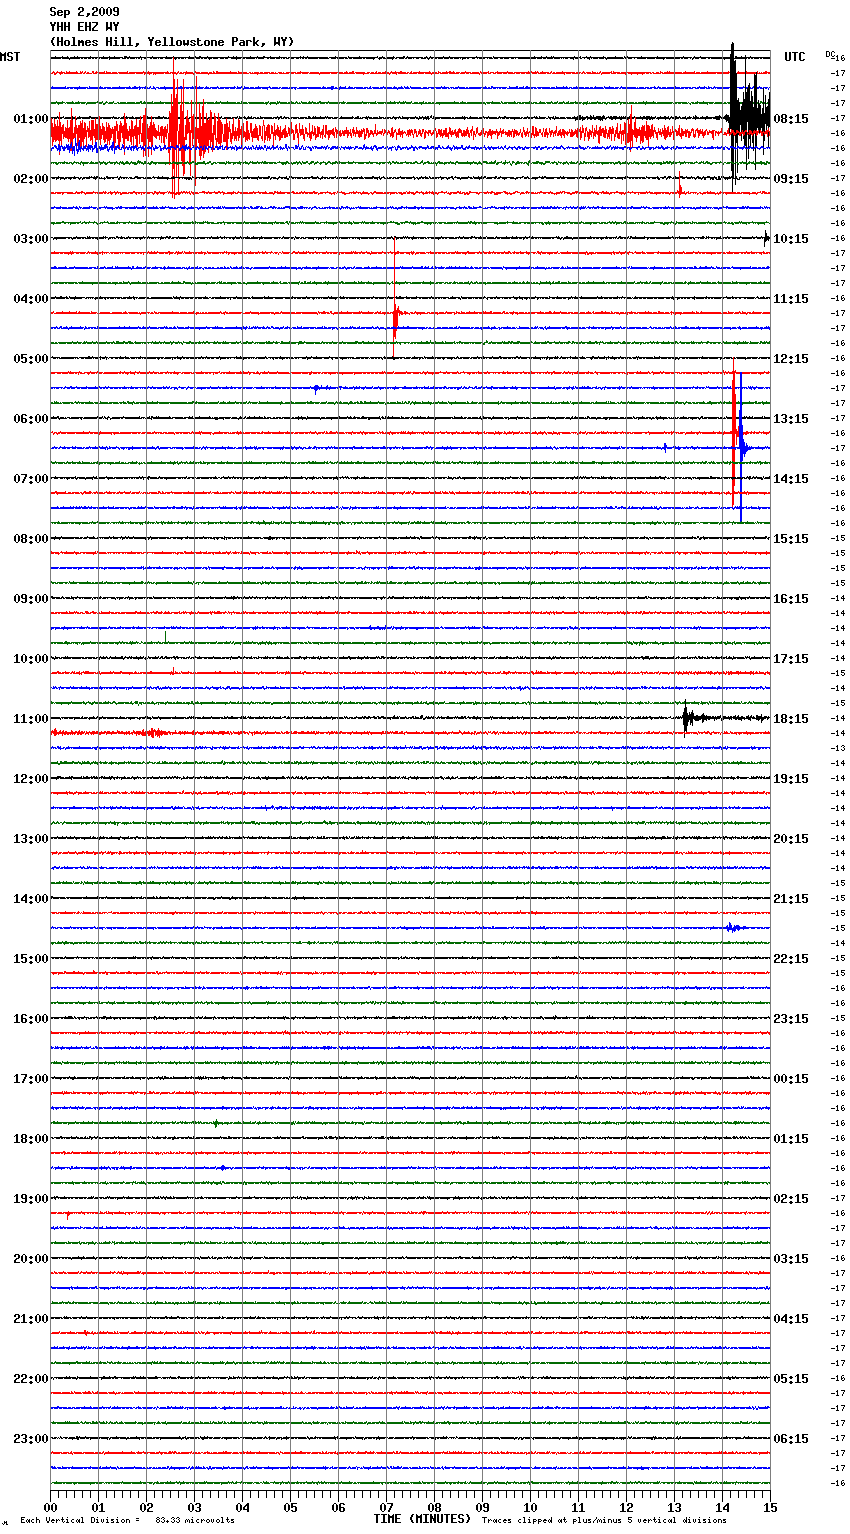Select the 10:15 UTC time label
This screenshot has width=850, height=1534.
pos(791,239)
